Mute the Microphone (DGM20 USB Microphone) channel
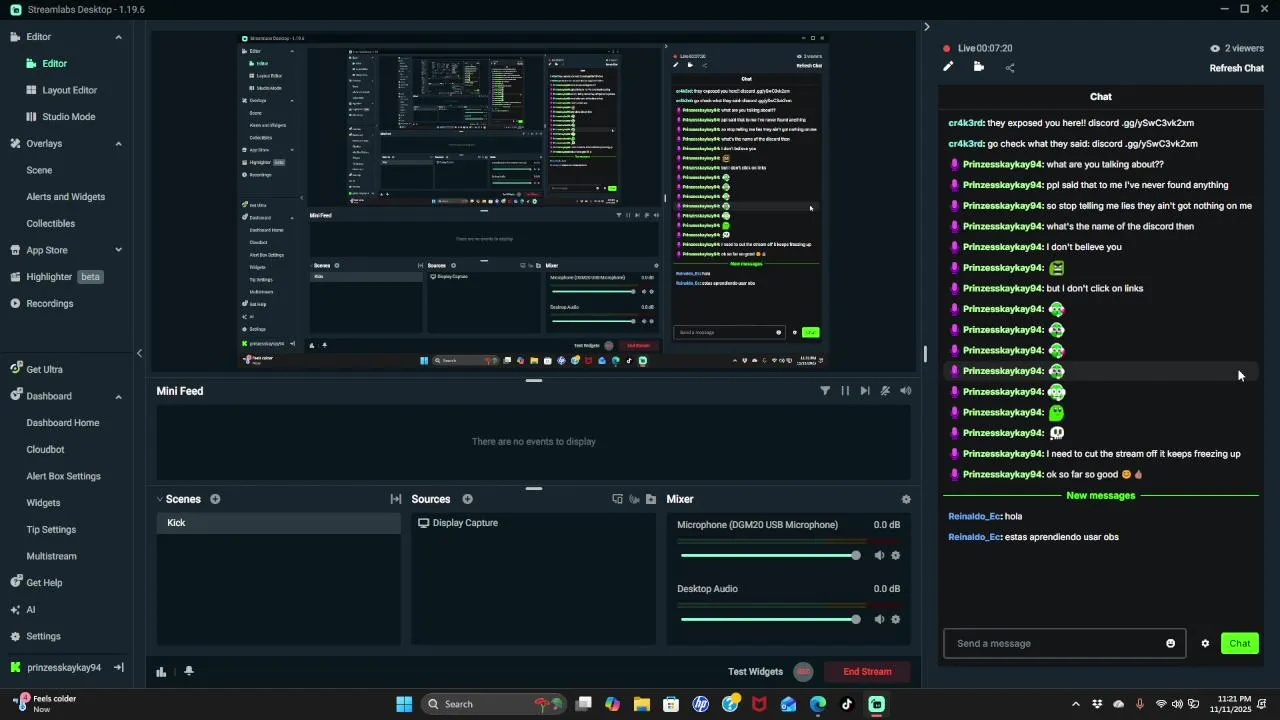The image size is (1280, 720). click(x=879, y=555)
